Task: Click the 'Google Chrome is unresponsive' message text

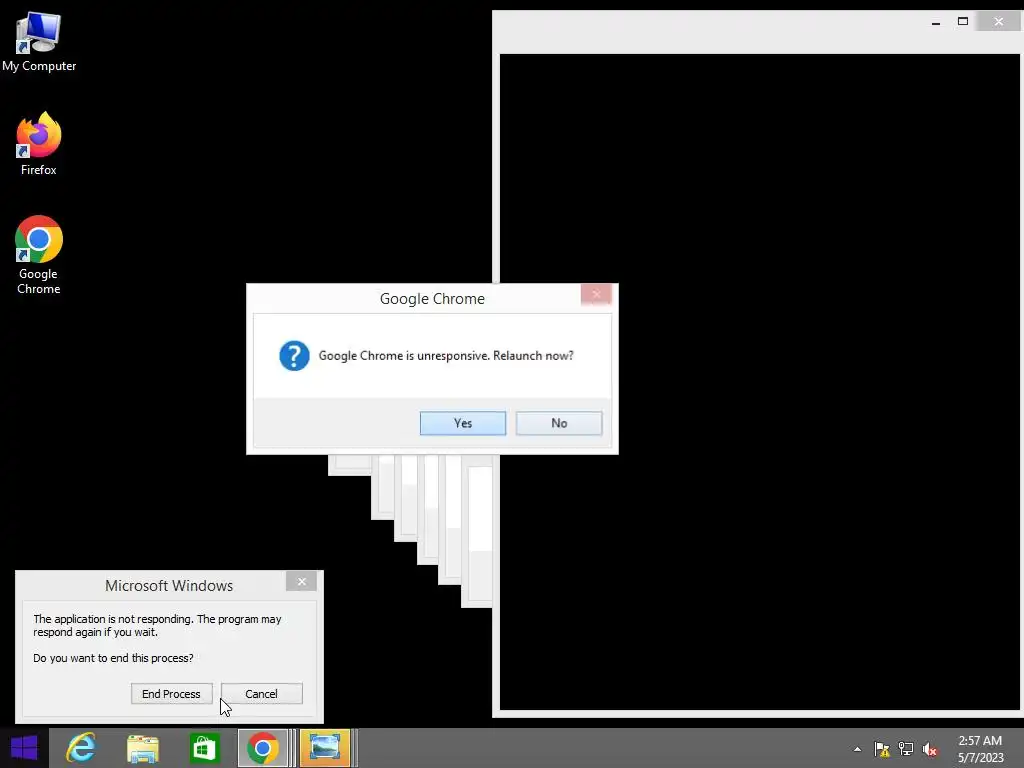Action: click(x=446, y=356)
